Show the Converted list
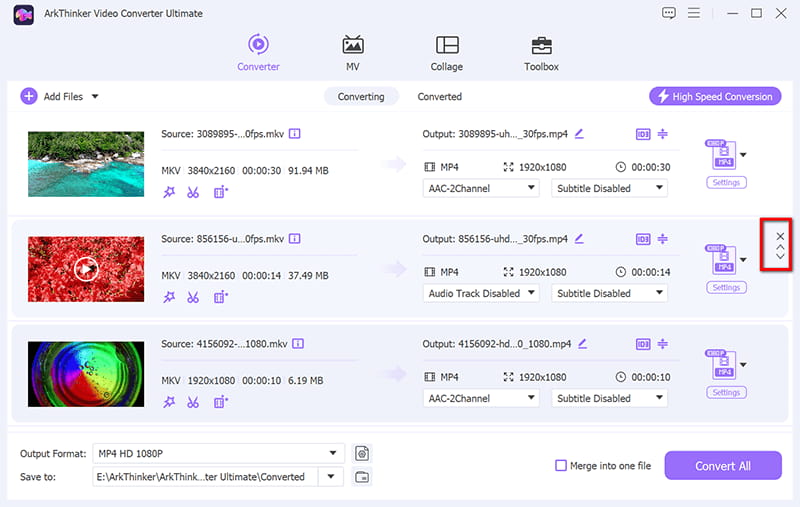The height and width of the screenshot is (507, 800). [439, 96]
